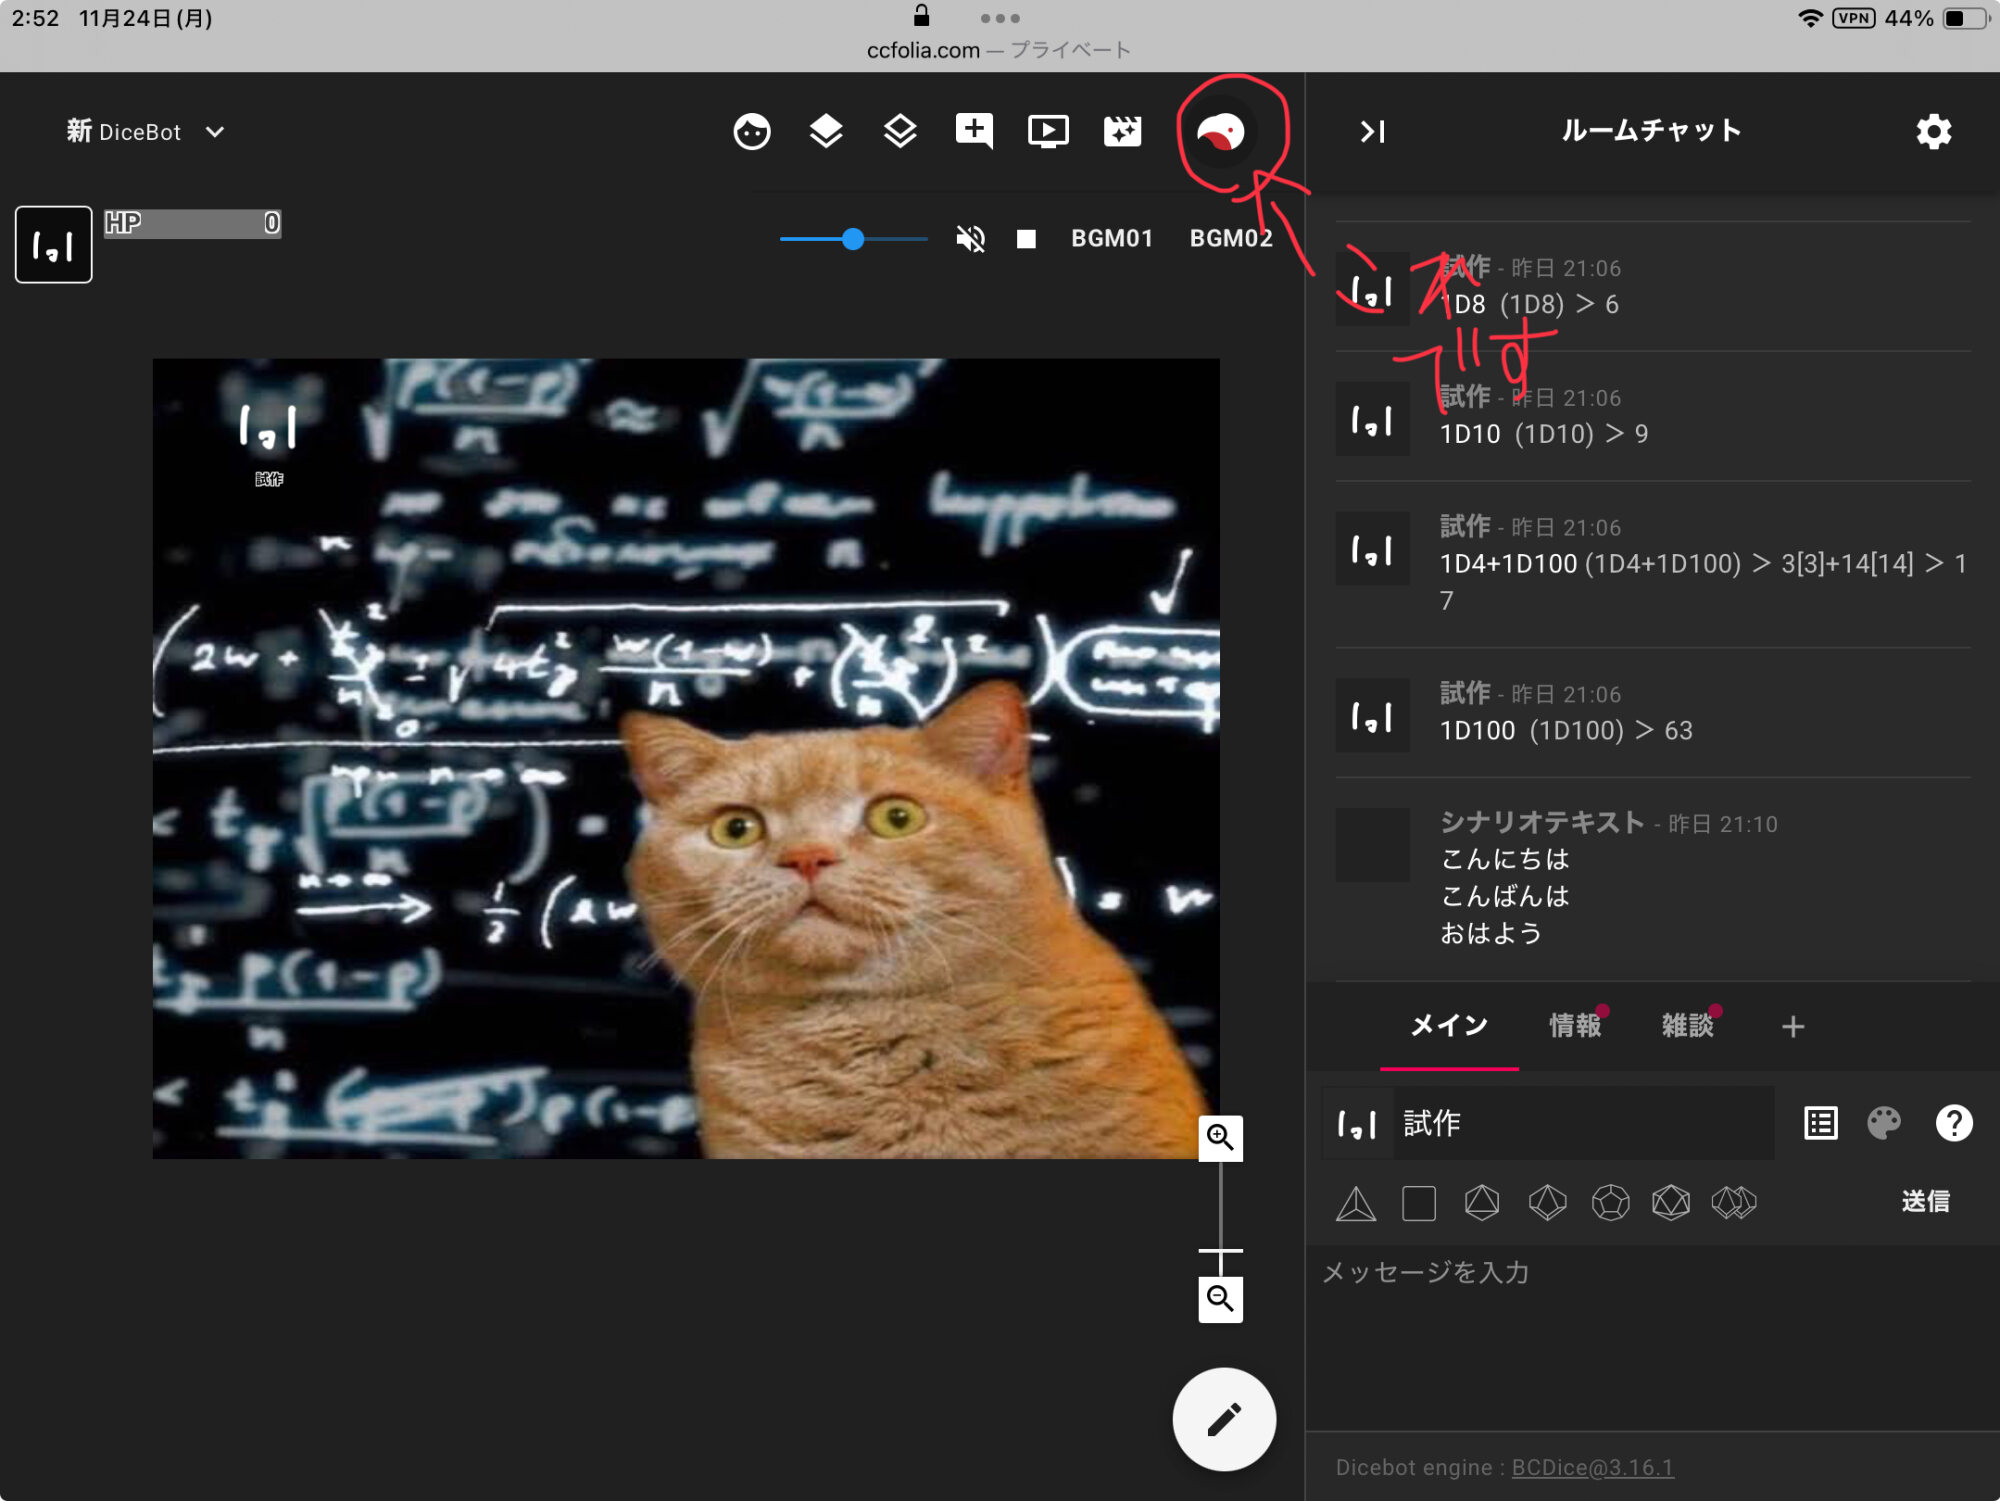Zoom in with the magnifier plus icon
2000x1501 pixels.
point(1220,1138)
